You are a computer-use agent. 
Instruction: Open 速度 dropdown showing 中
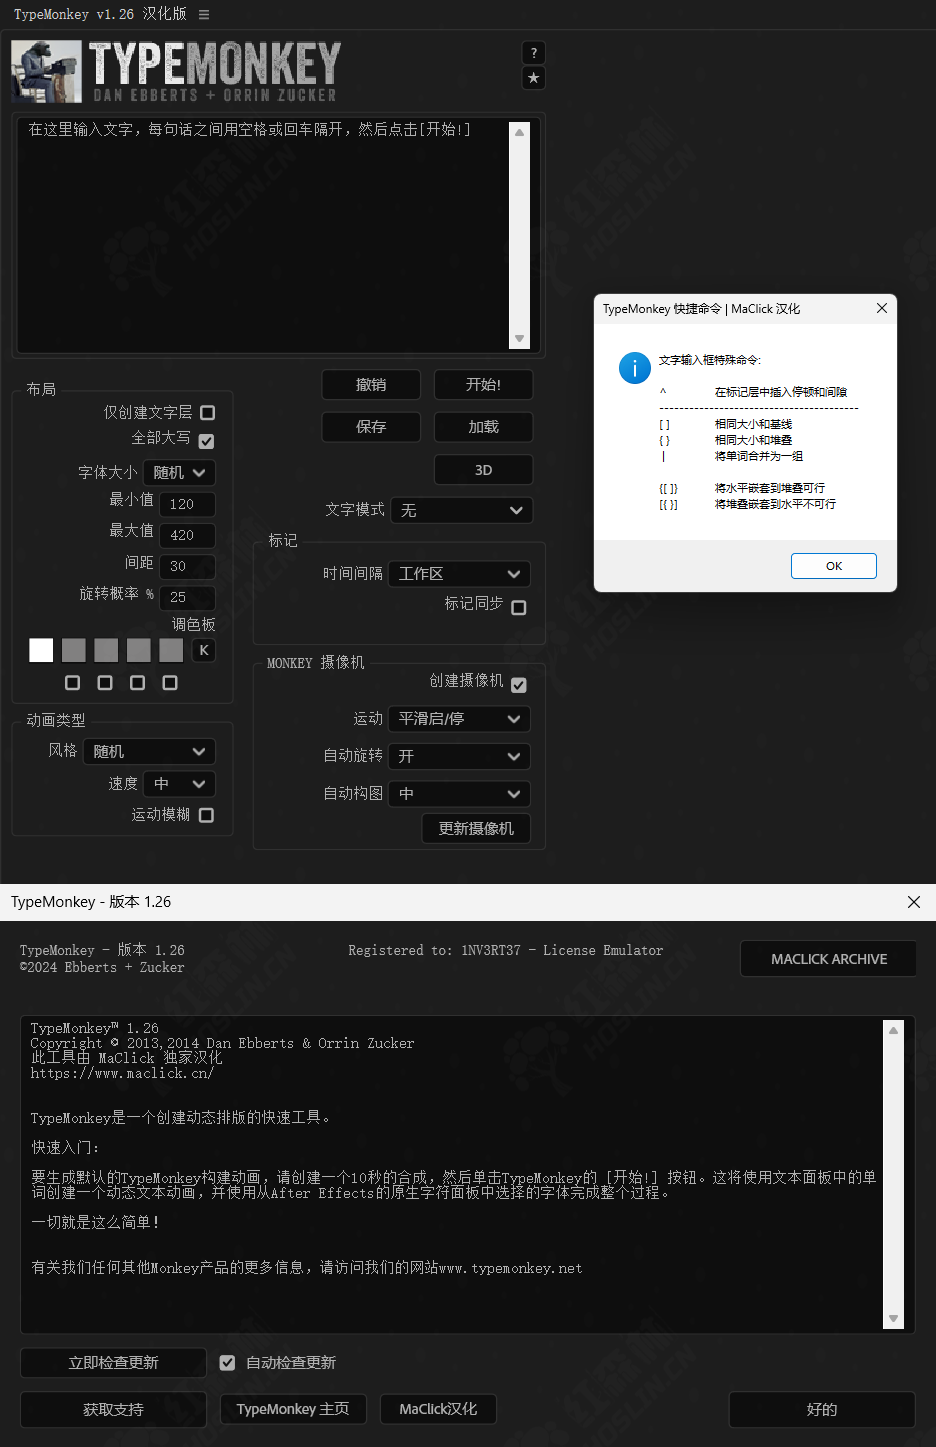pos(180,784)
